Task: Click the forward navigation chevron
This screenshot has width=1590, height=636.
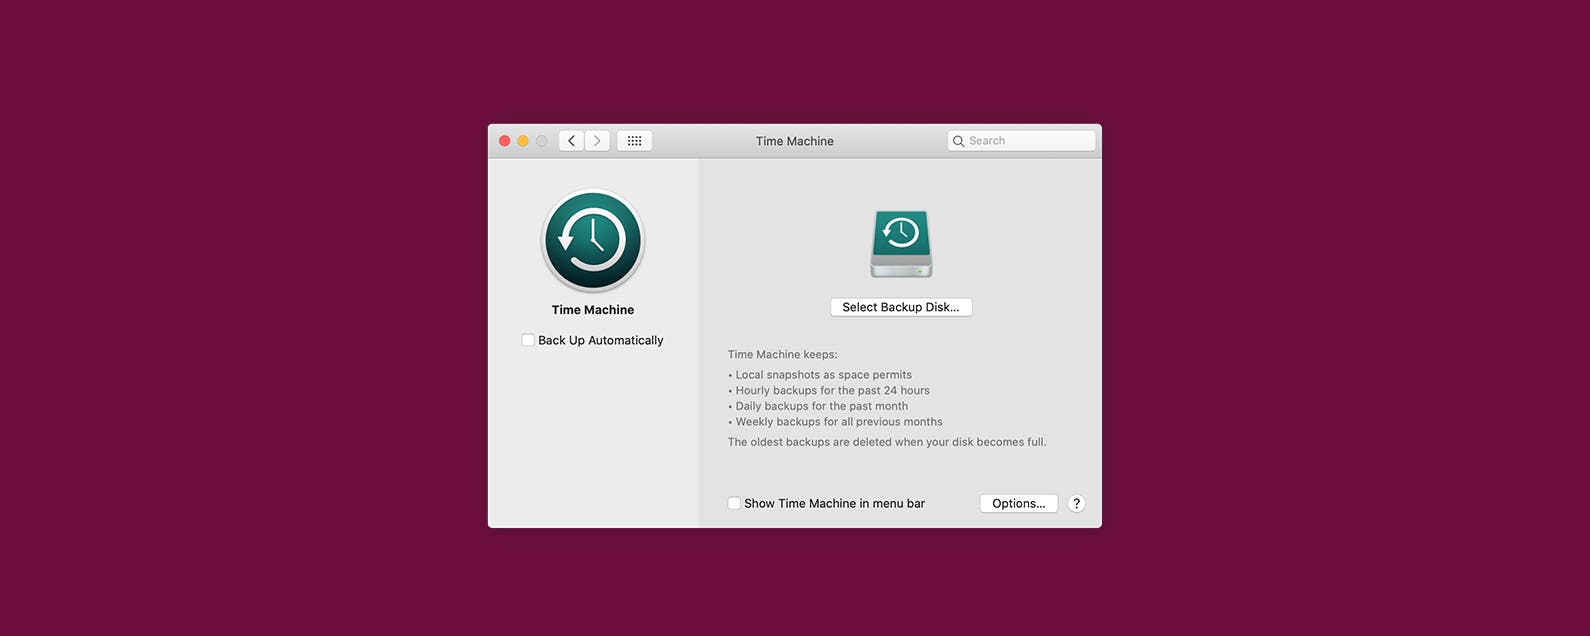Action: [597, 141]
